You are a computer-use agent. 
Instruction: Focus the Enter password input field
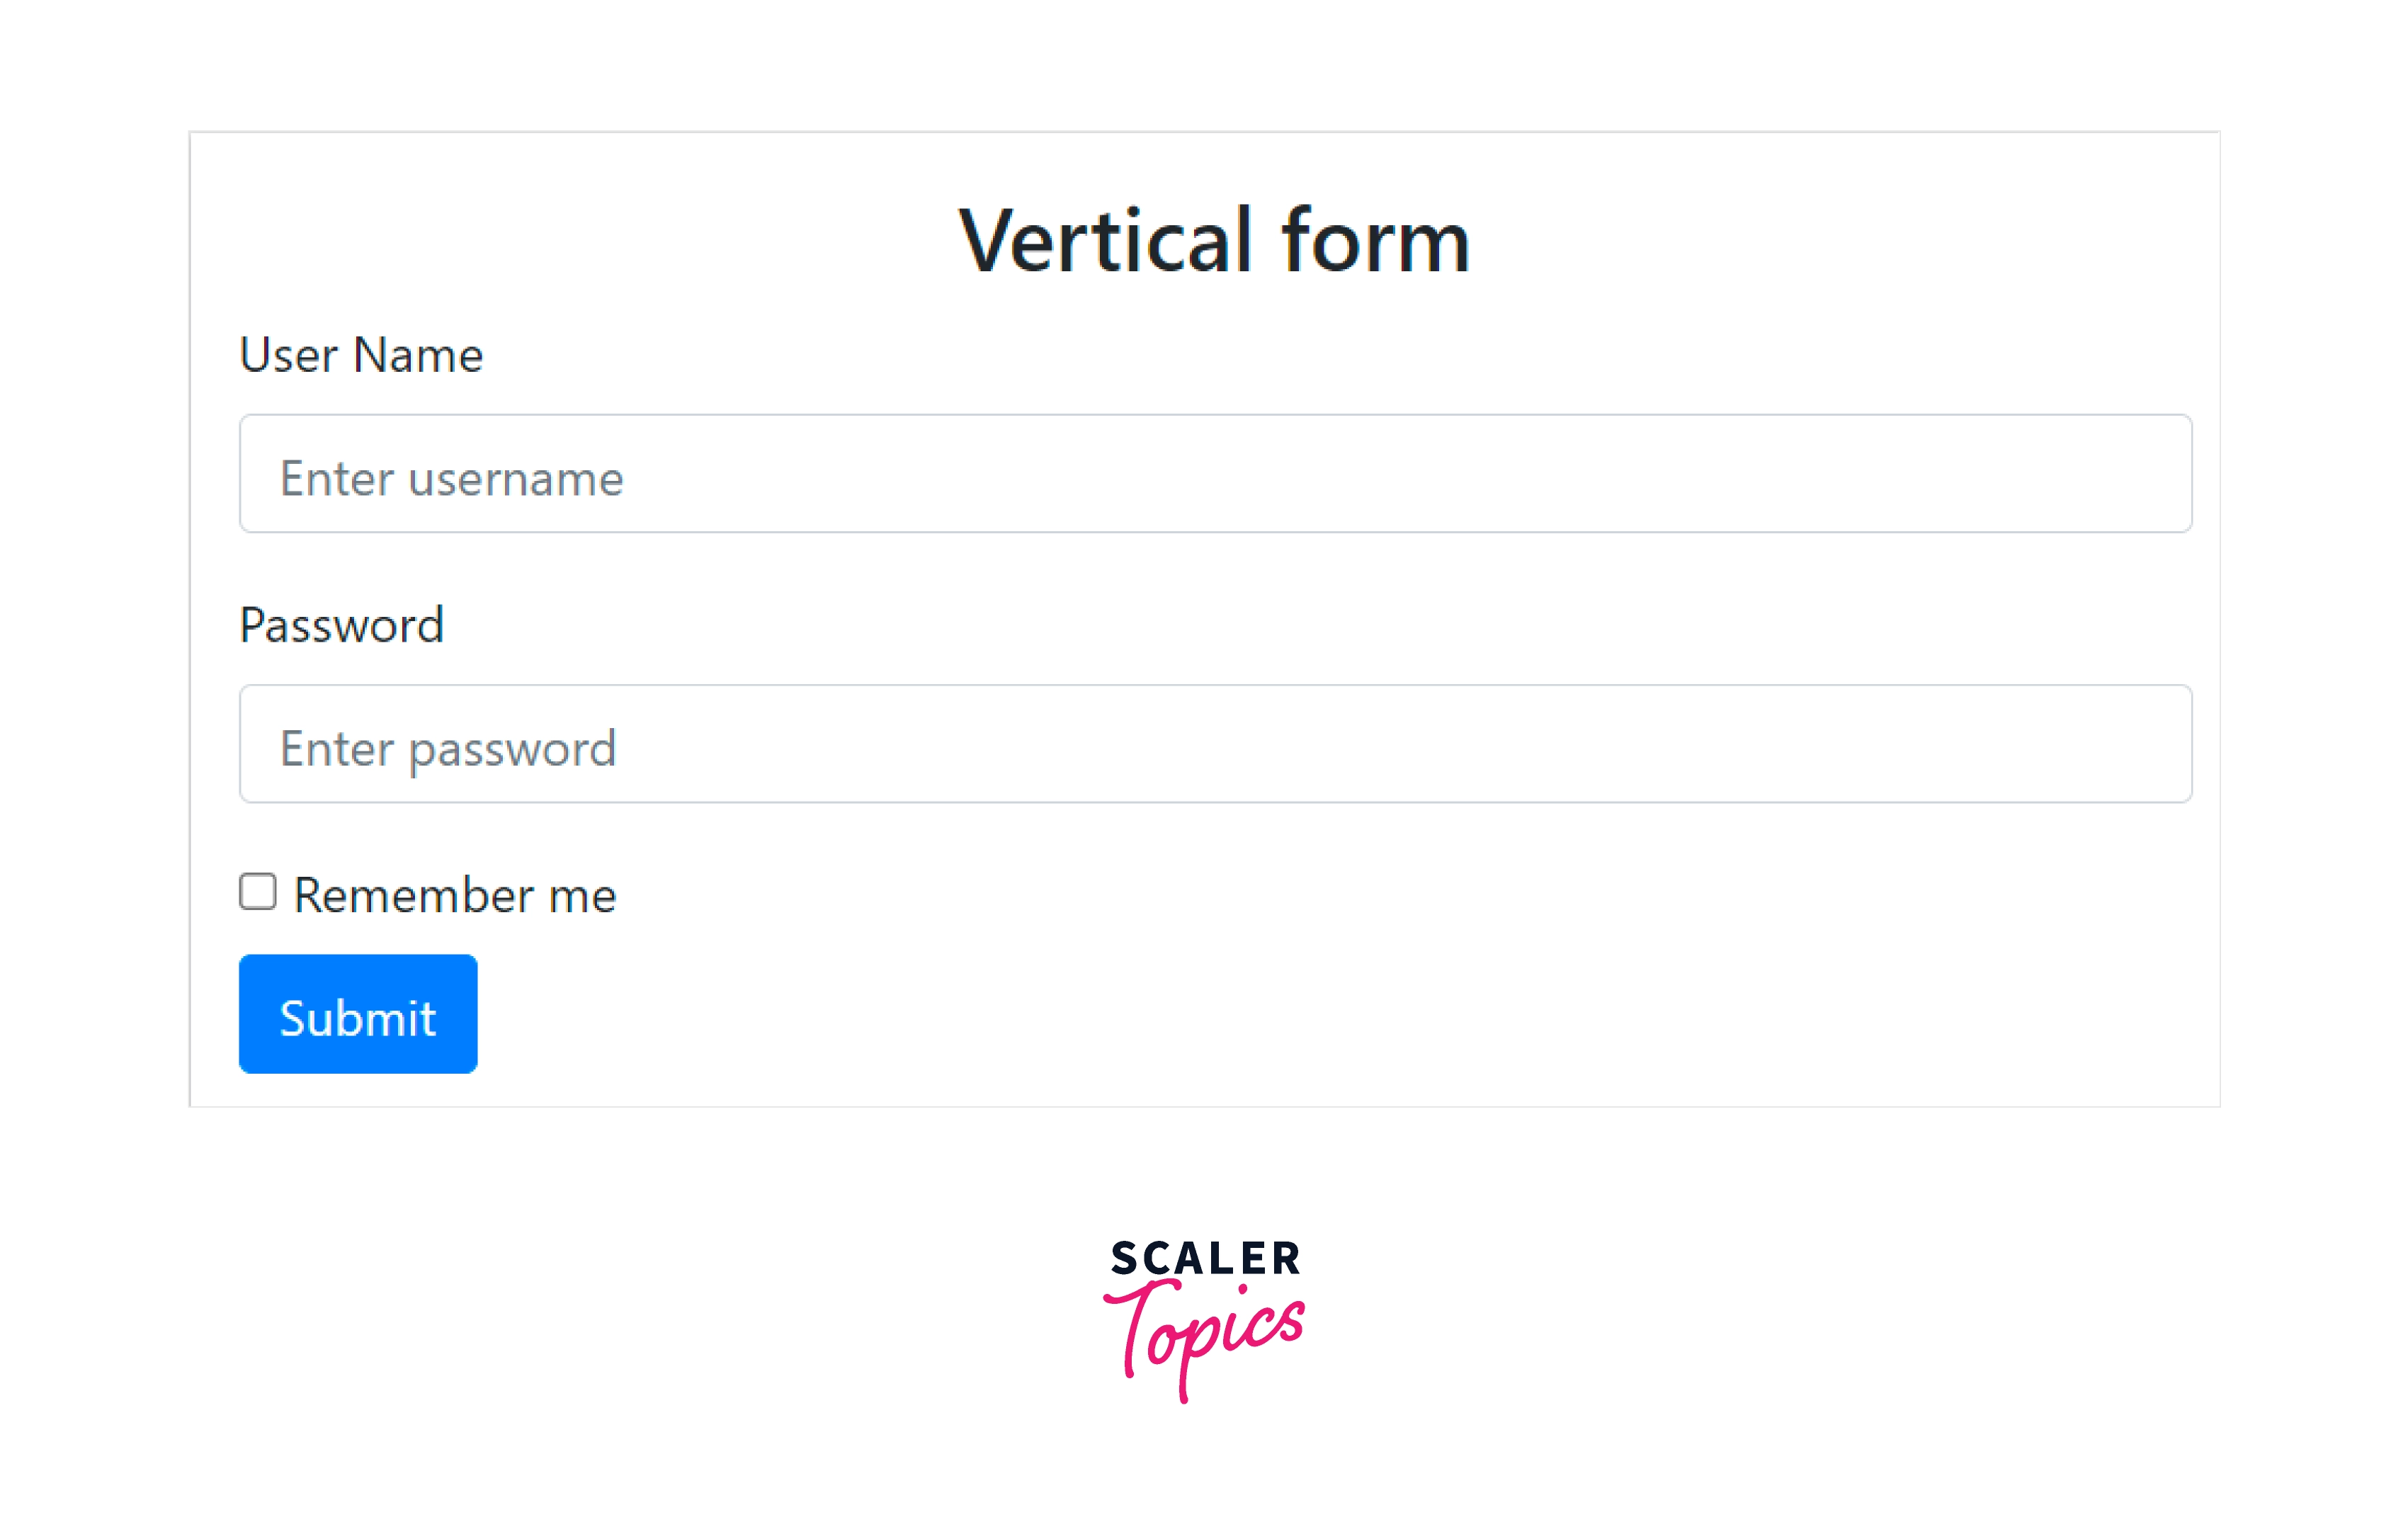tap(1215, 744)
